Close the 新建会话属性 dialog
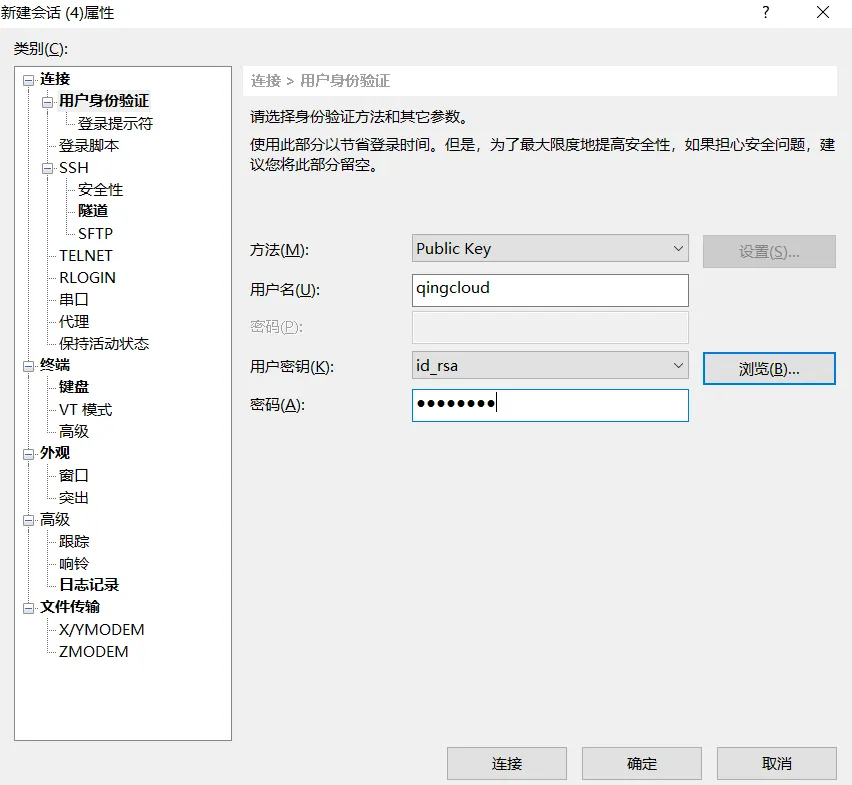The image size is (852, 785). click(x=823, y=12)
